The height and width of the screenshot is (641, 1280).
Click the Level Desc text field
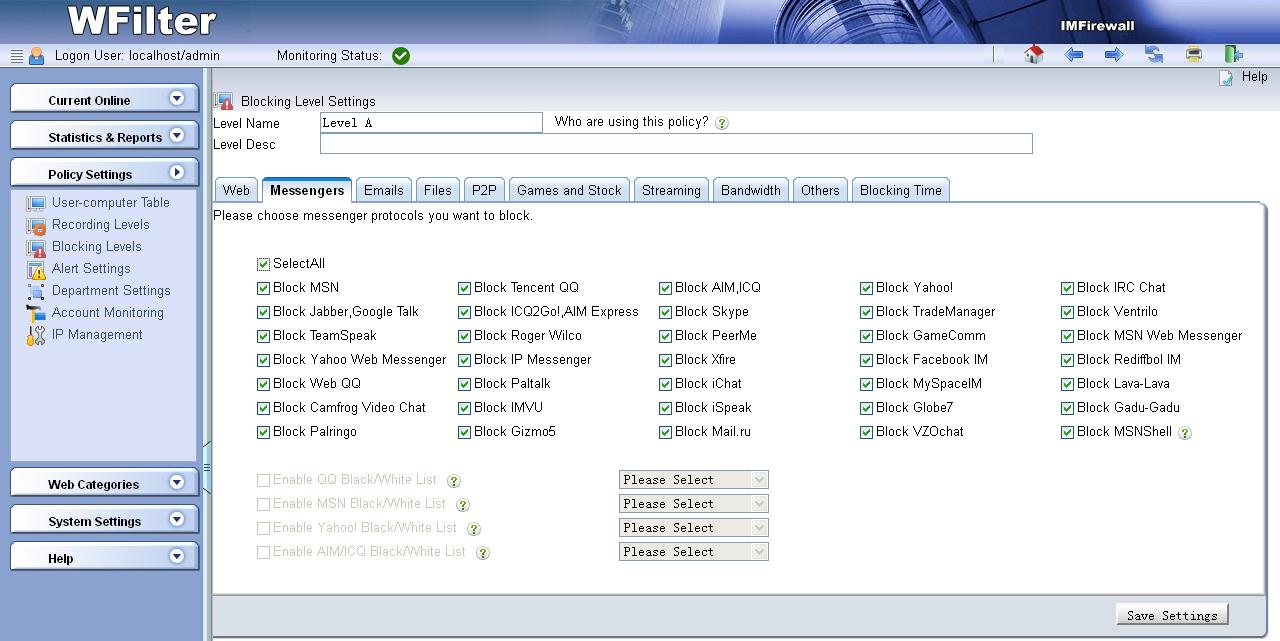click(675, 144)
